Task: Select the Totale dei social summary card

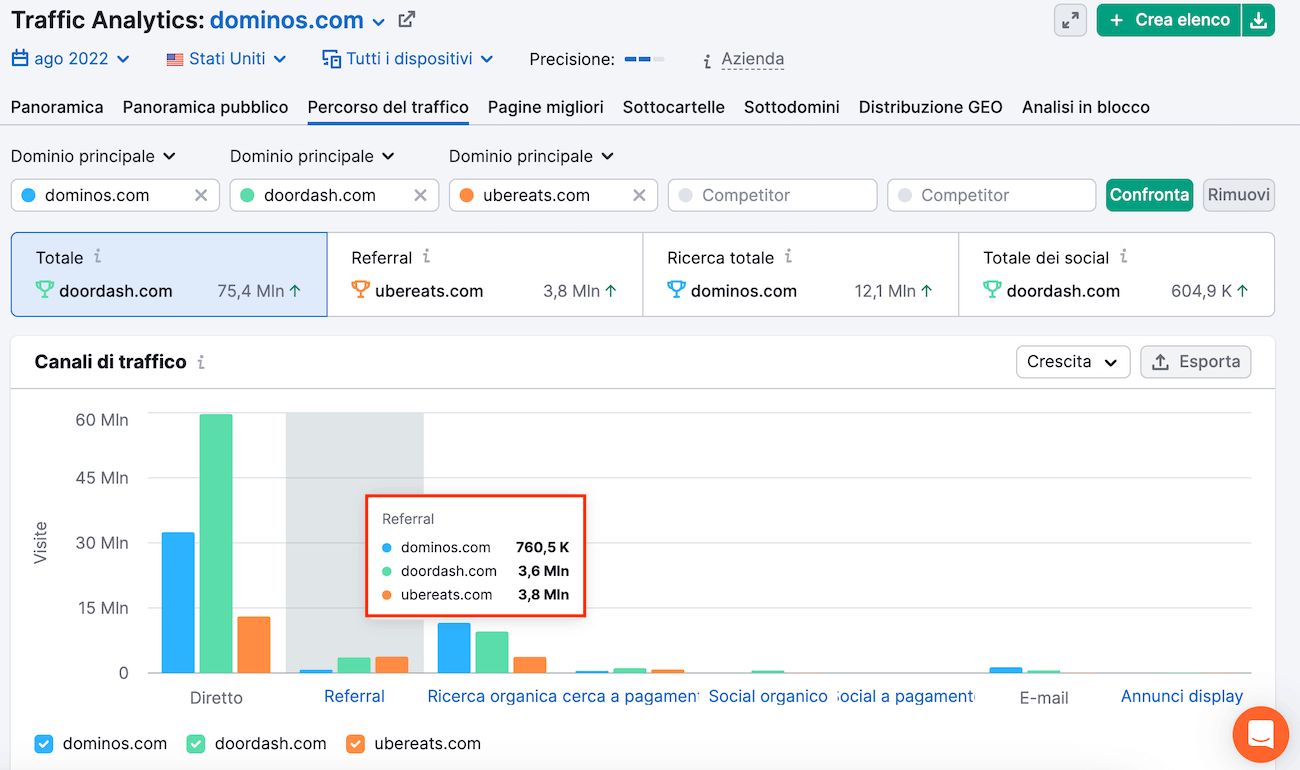Action: (1117, 275)
